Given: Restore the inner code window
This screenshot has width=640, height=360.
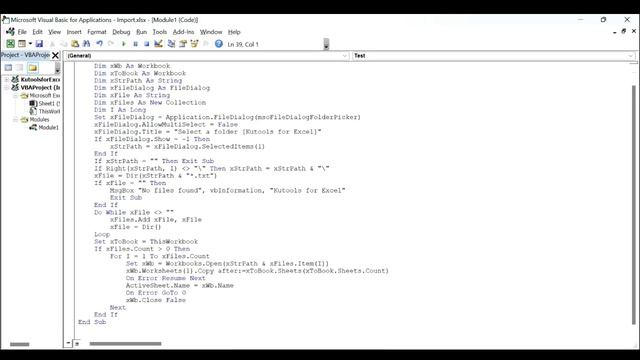Looking at the screenshot, I should pyautogui.click(x=624, y=31).
